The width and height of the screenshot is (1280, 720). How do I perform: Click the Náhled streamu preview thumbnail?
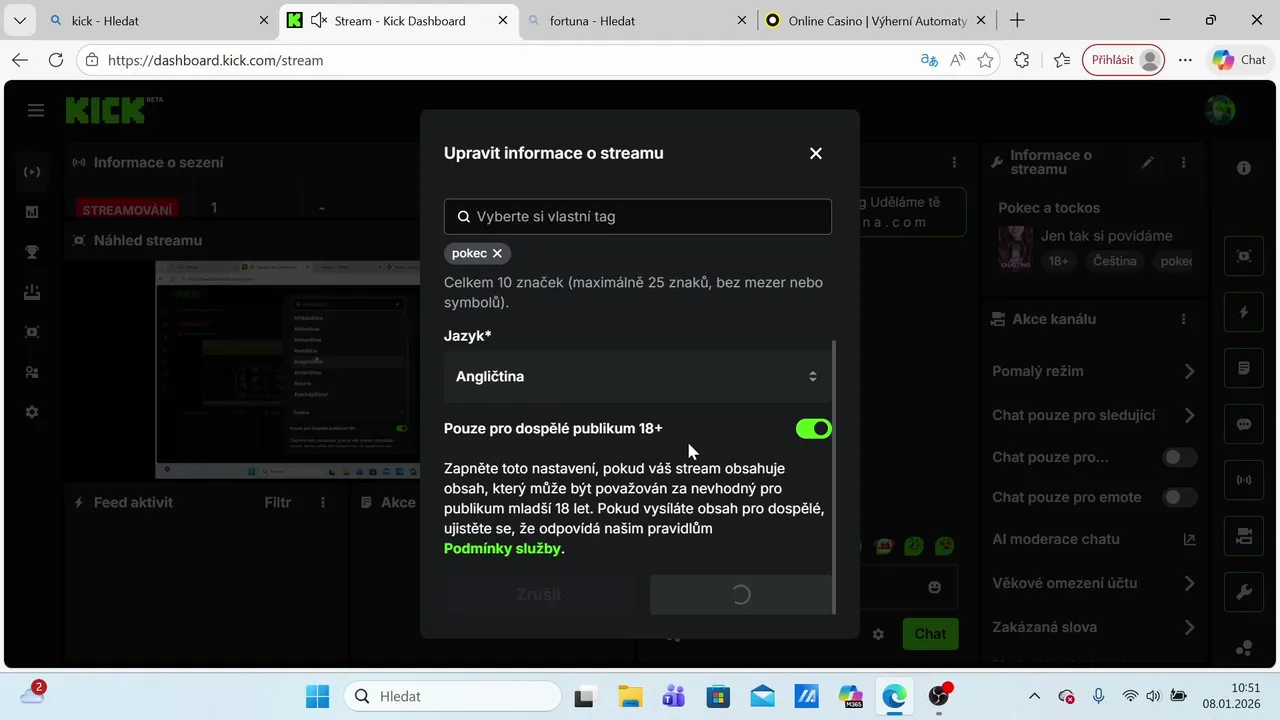288,369
